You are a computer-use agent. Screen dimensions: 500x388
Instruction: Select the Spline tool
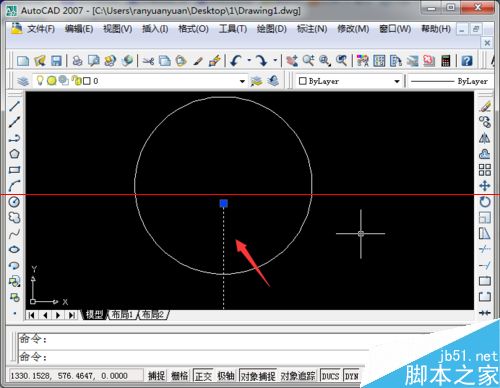tap(14, 234)
